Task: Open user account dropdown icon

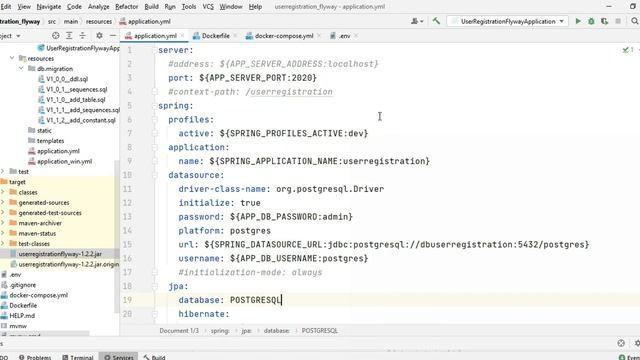Action: click(417, 21)
